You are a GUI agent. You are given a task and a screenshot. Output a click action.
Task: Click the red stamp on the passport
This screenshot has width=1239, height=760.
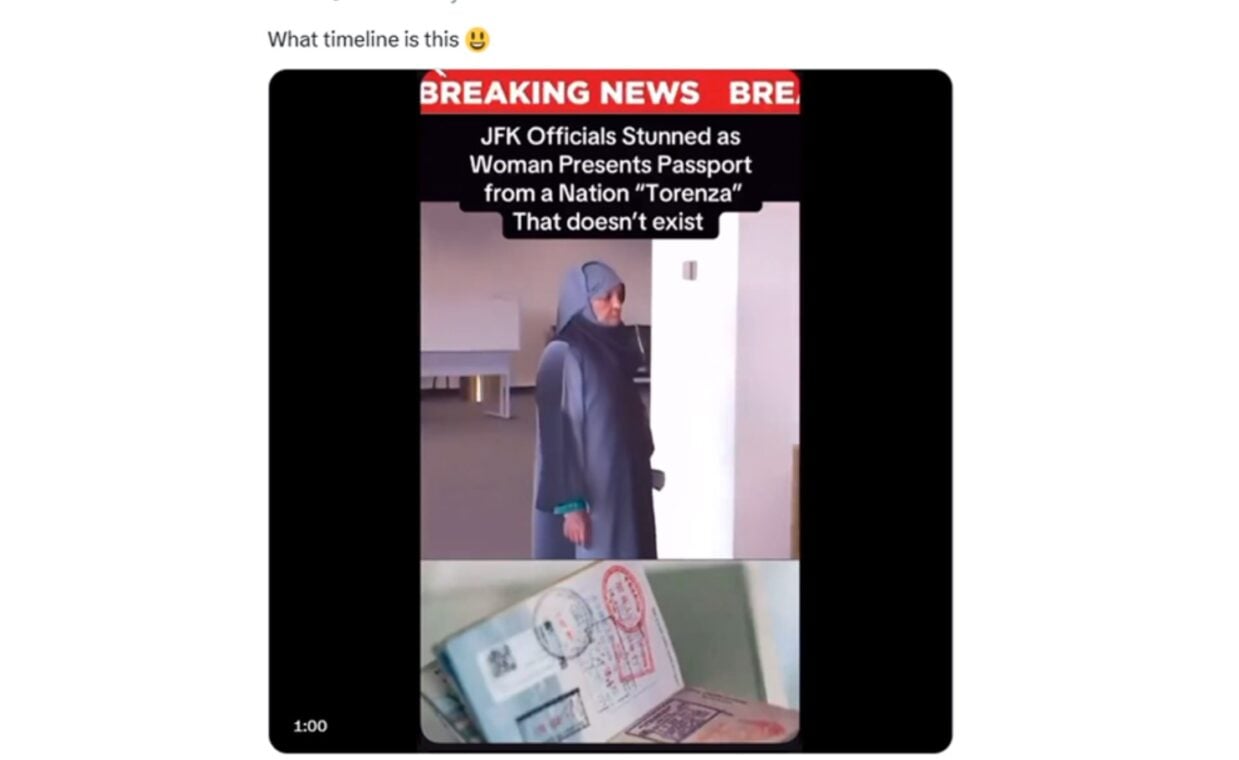(x=628, y=625)
